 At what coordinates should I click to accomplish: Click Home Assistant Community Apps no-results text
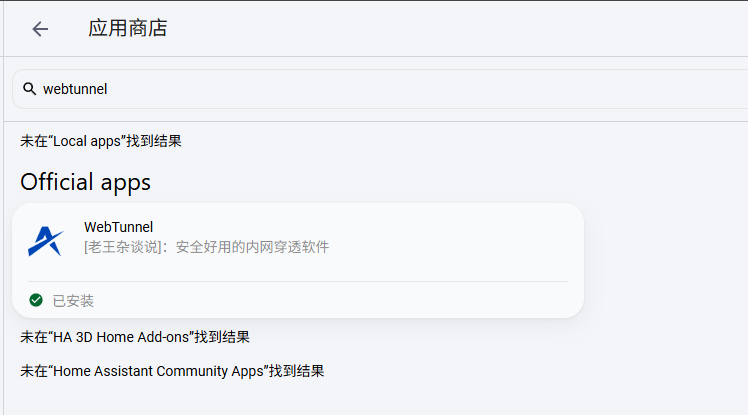(x=172, y=371)
